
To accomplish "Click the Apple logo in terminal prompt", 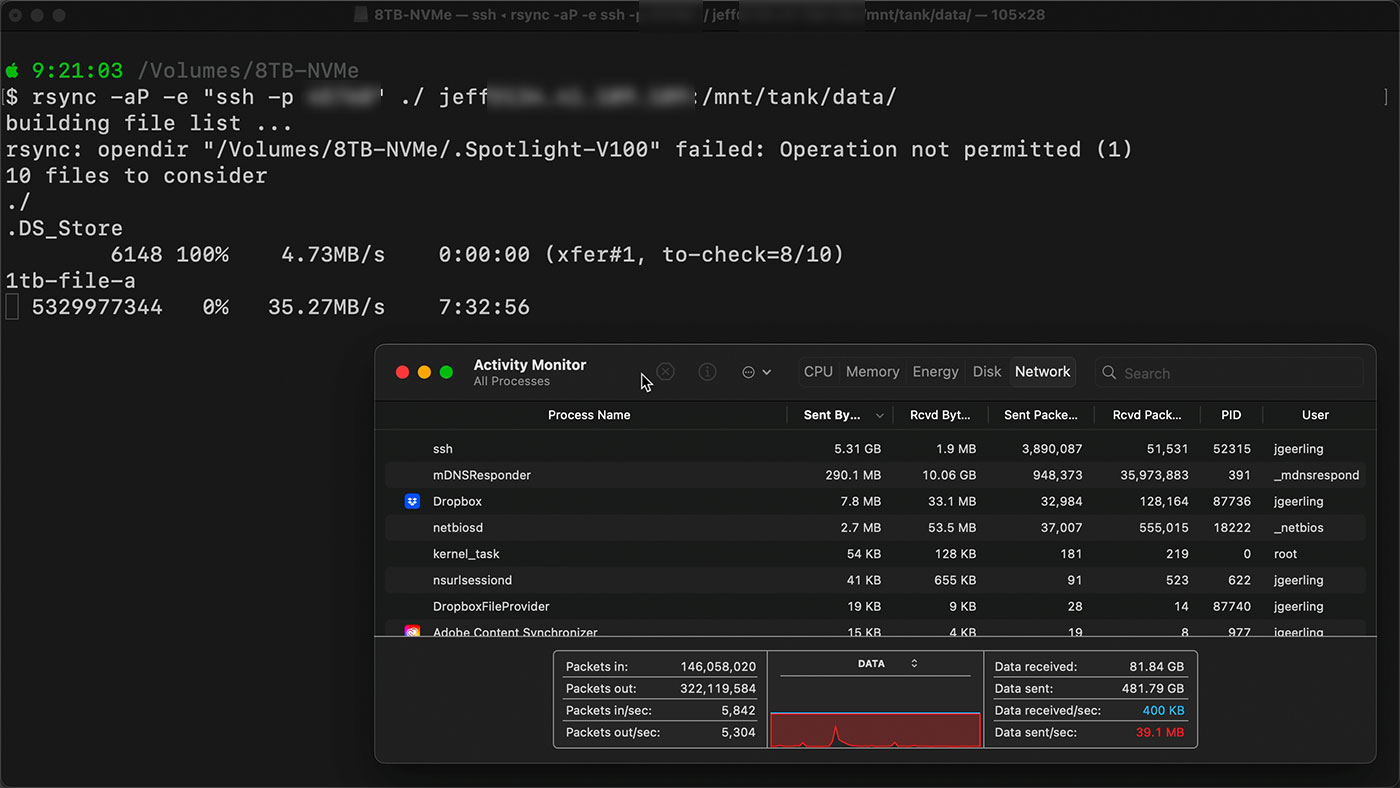I will [12, 71].
